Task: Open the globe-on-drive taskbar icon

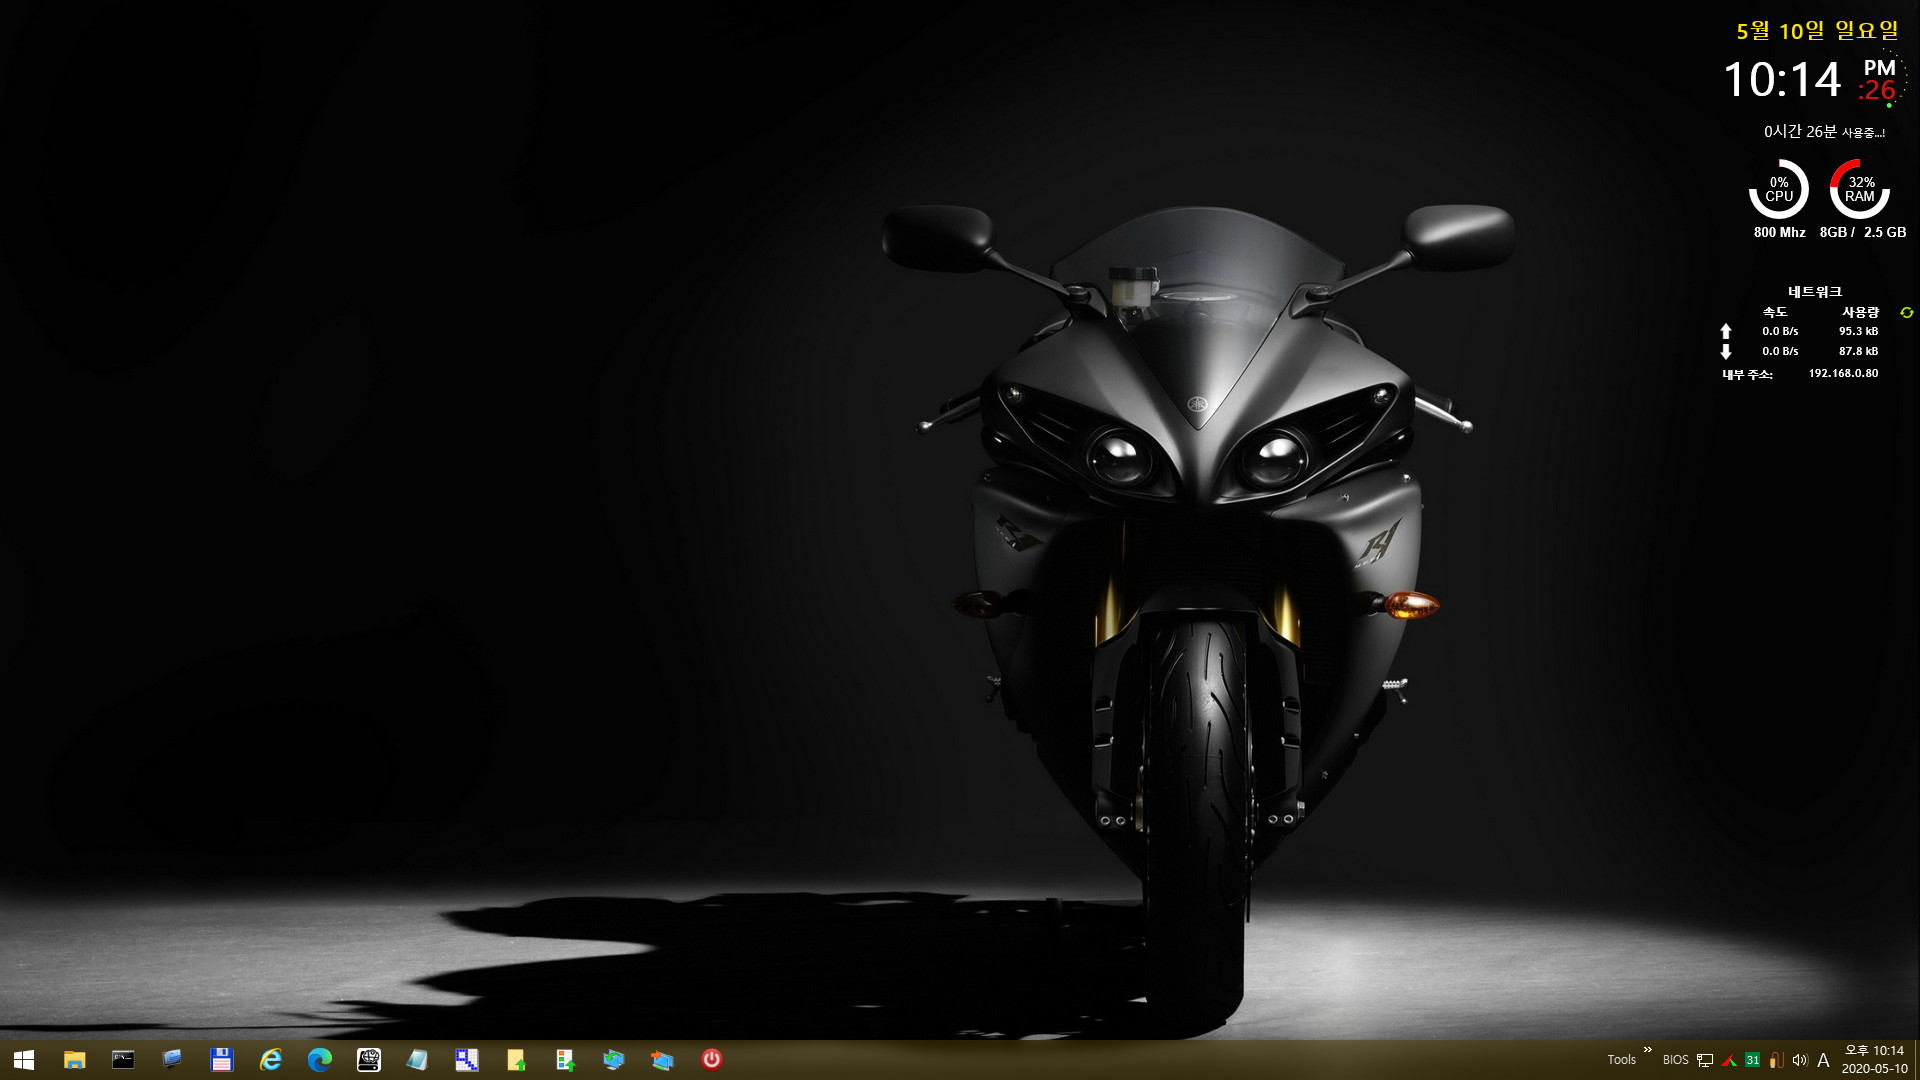Action: tap(369, 1060)
